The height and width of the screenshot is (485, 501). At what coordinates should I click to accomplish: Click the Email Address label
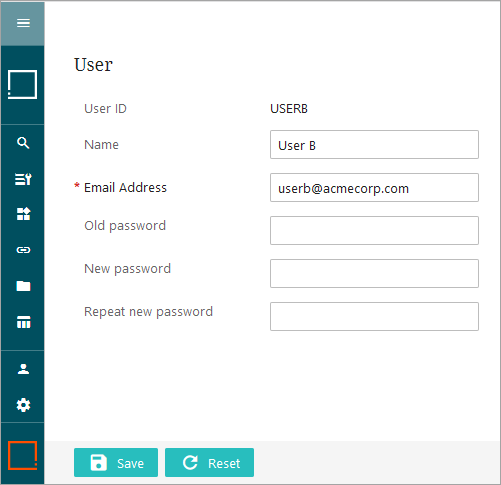[x=125, y=188]
